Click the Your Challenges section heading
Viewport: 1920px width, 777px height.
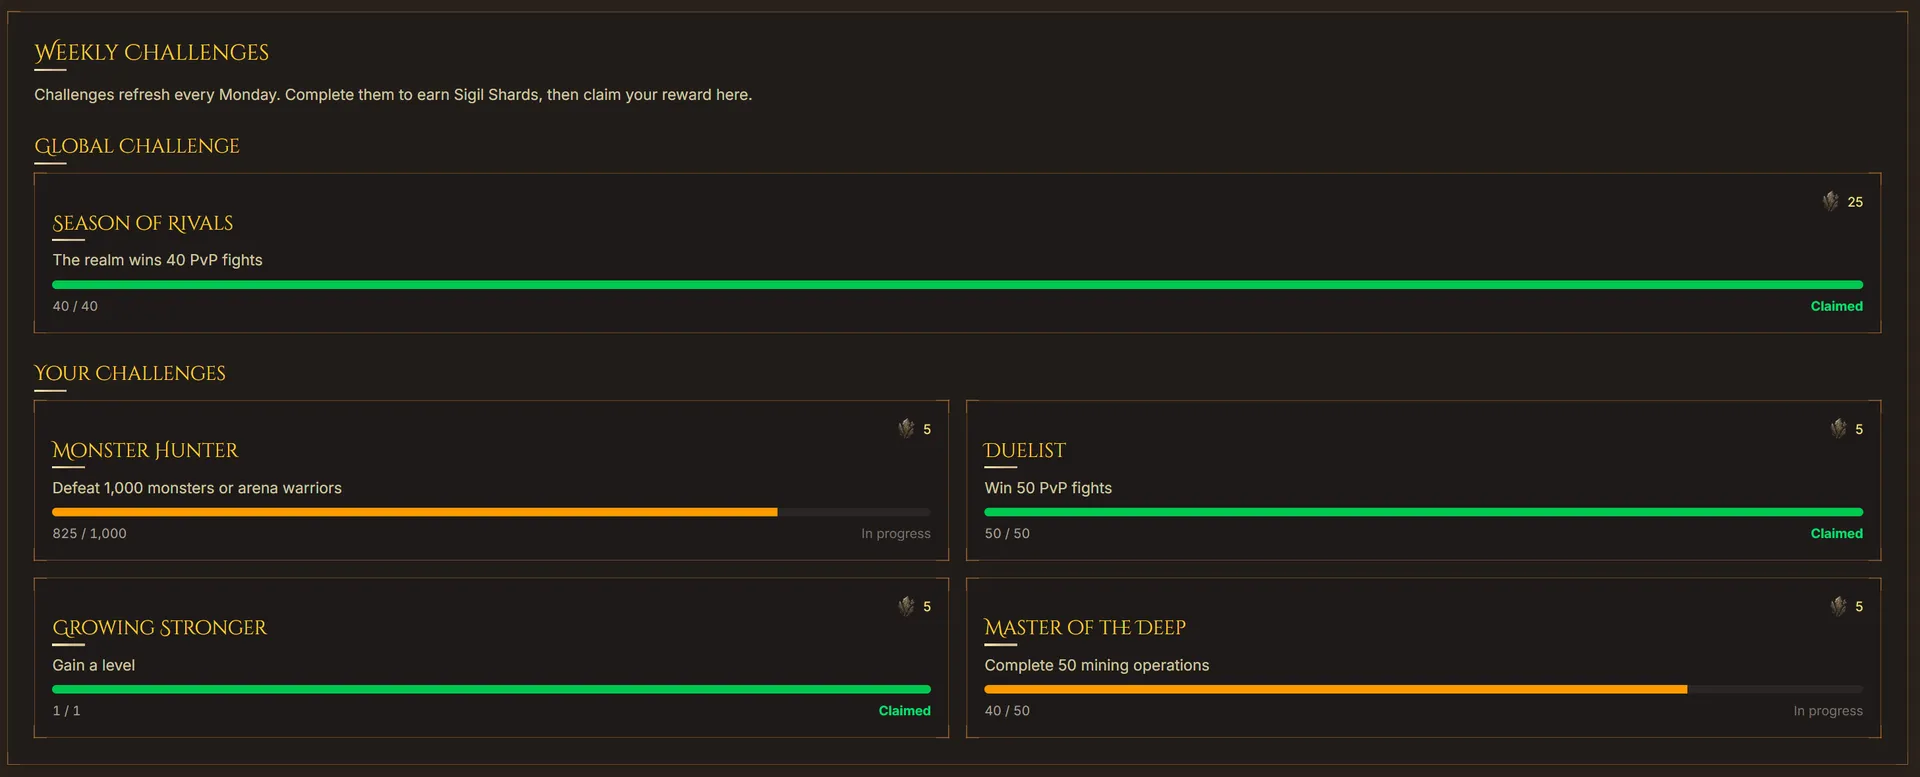pos(130,373)
